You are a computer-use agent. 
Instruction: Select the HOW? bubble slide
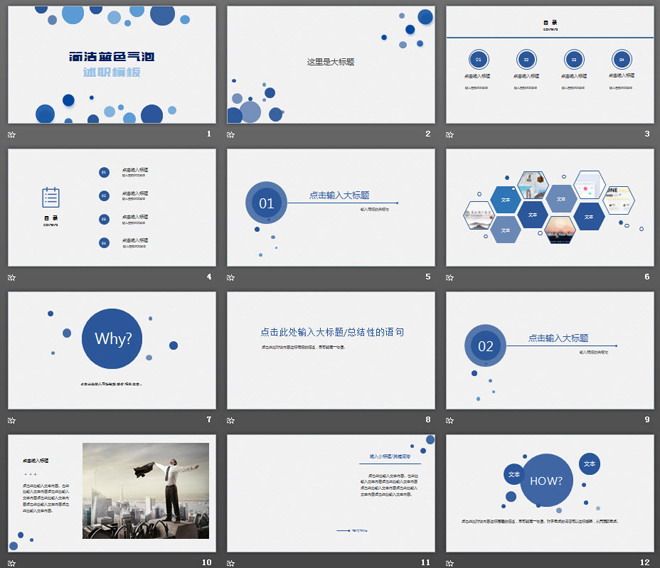(550, 493)
